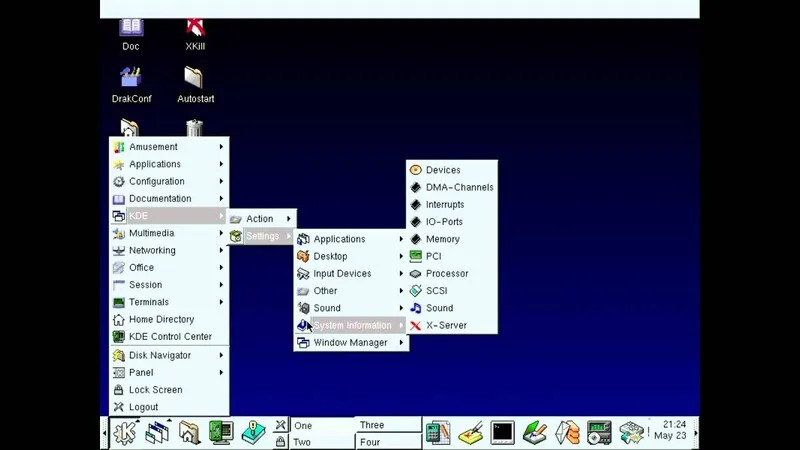Select Processor information entry

coord(452,274)
